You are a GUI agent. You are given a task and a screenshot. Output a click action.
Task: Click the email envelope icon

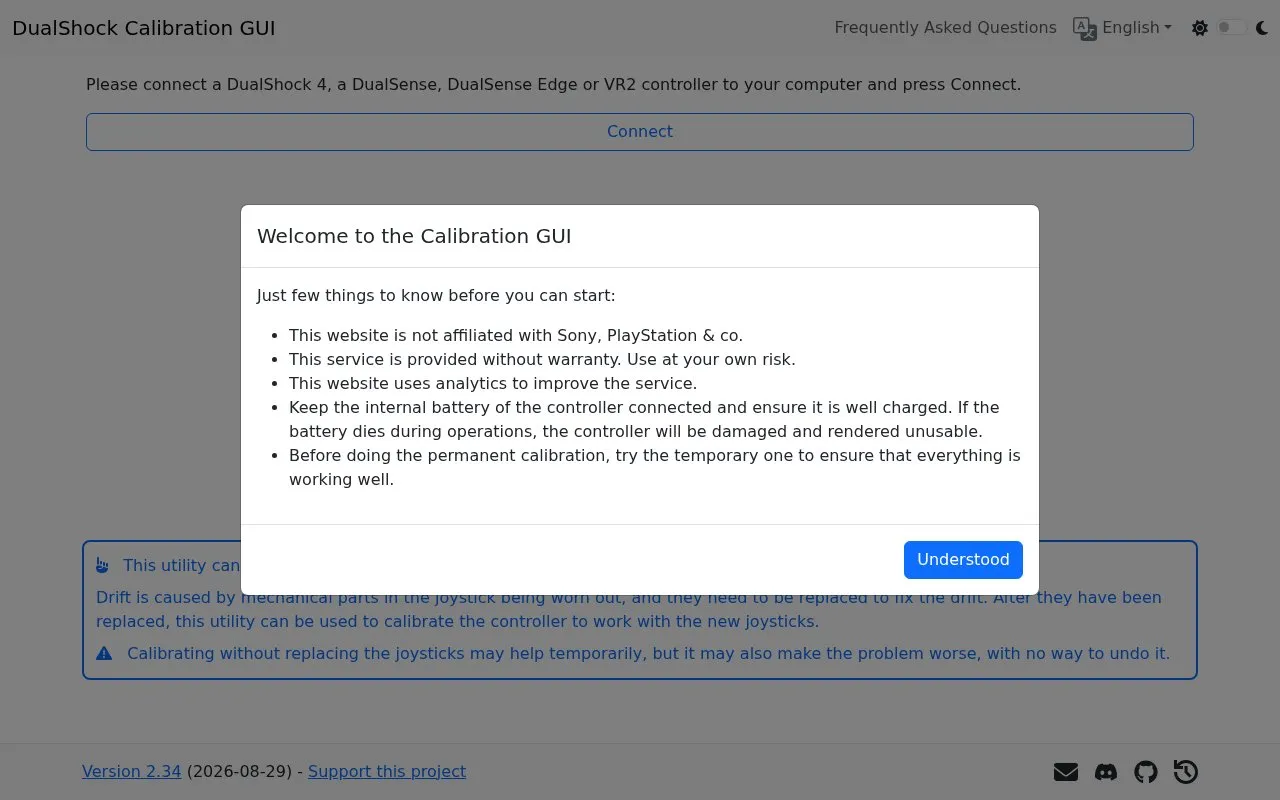tap(1066, 772)
